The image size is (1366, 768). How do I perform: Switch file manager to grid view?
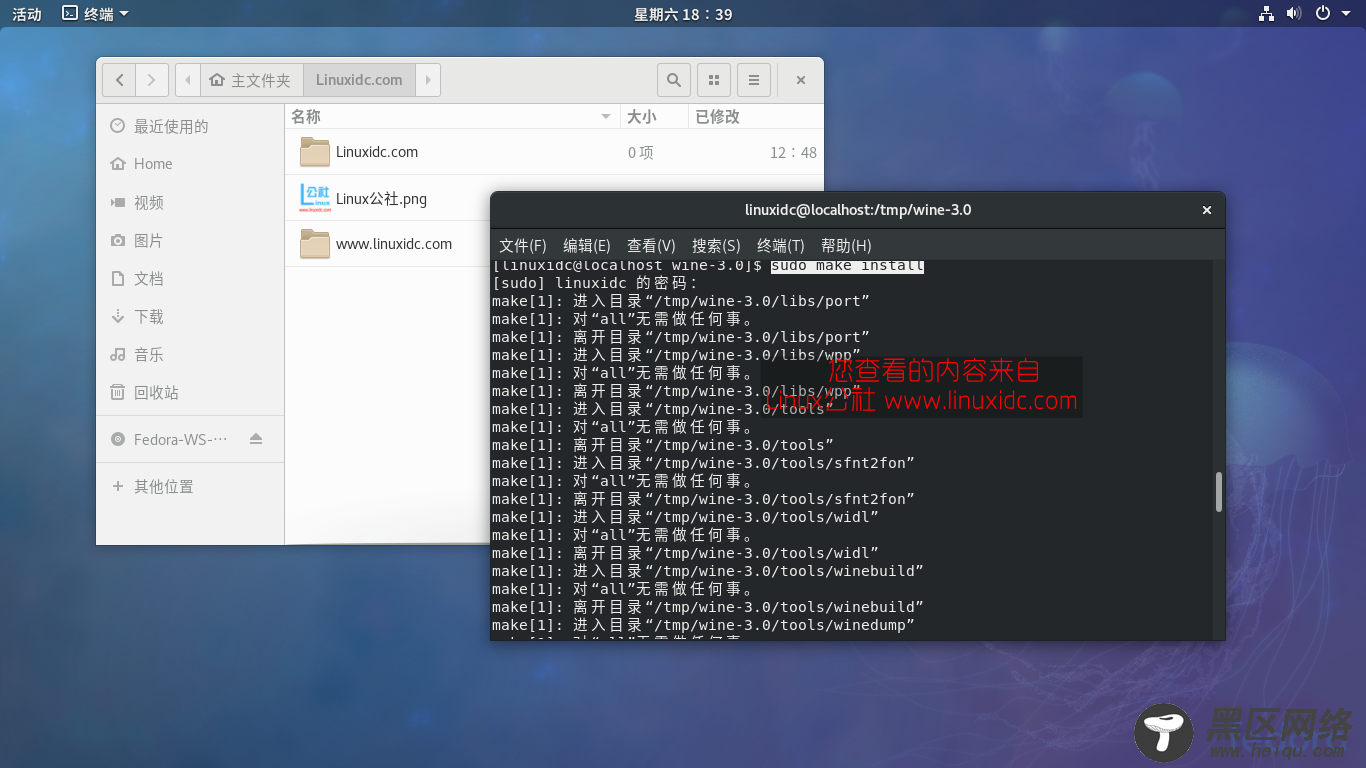[x=714, y=80]
